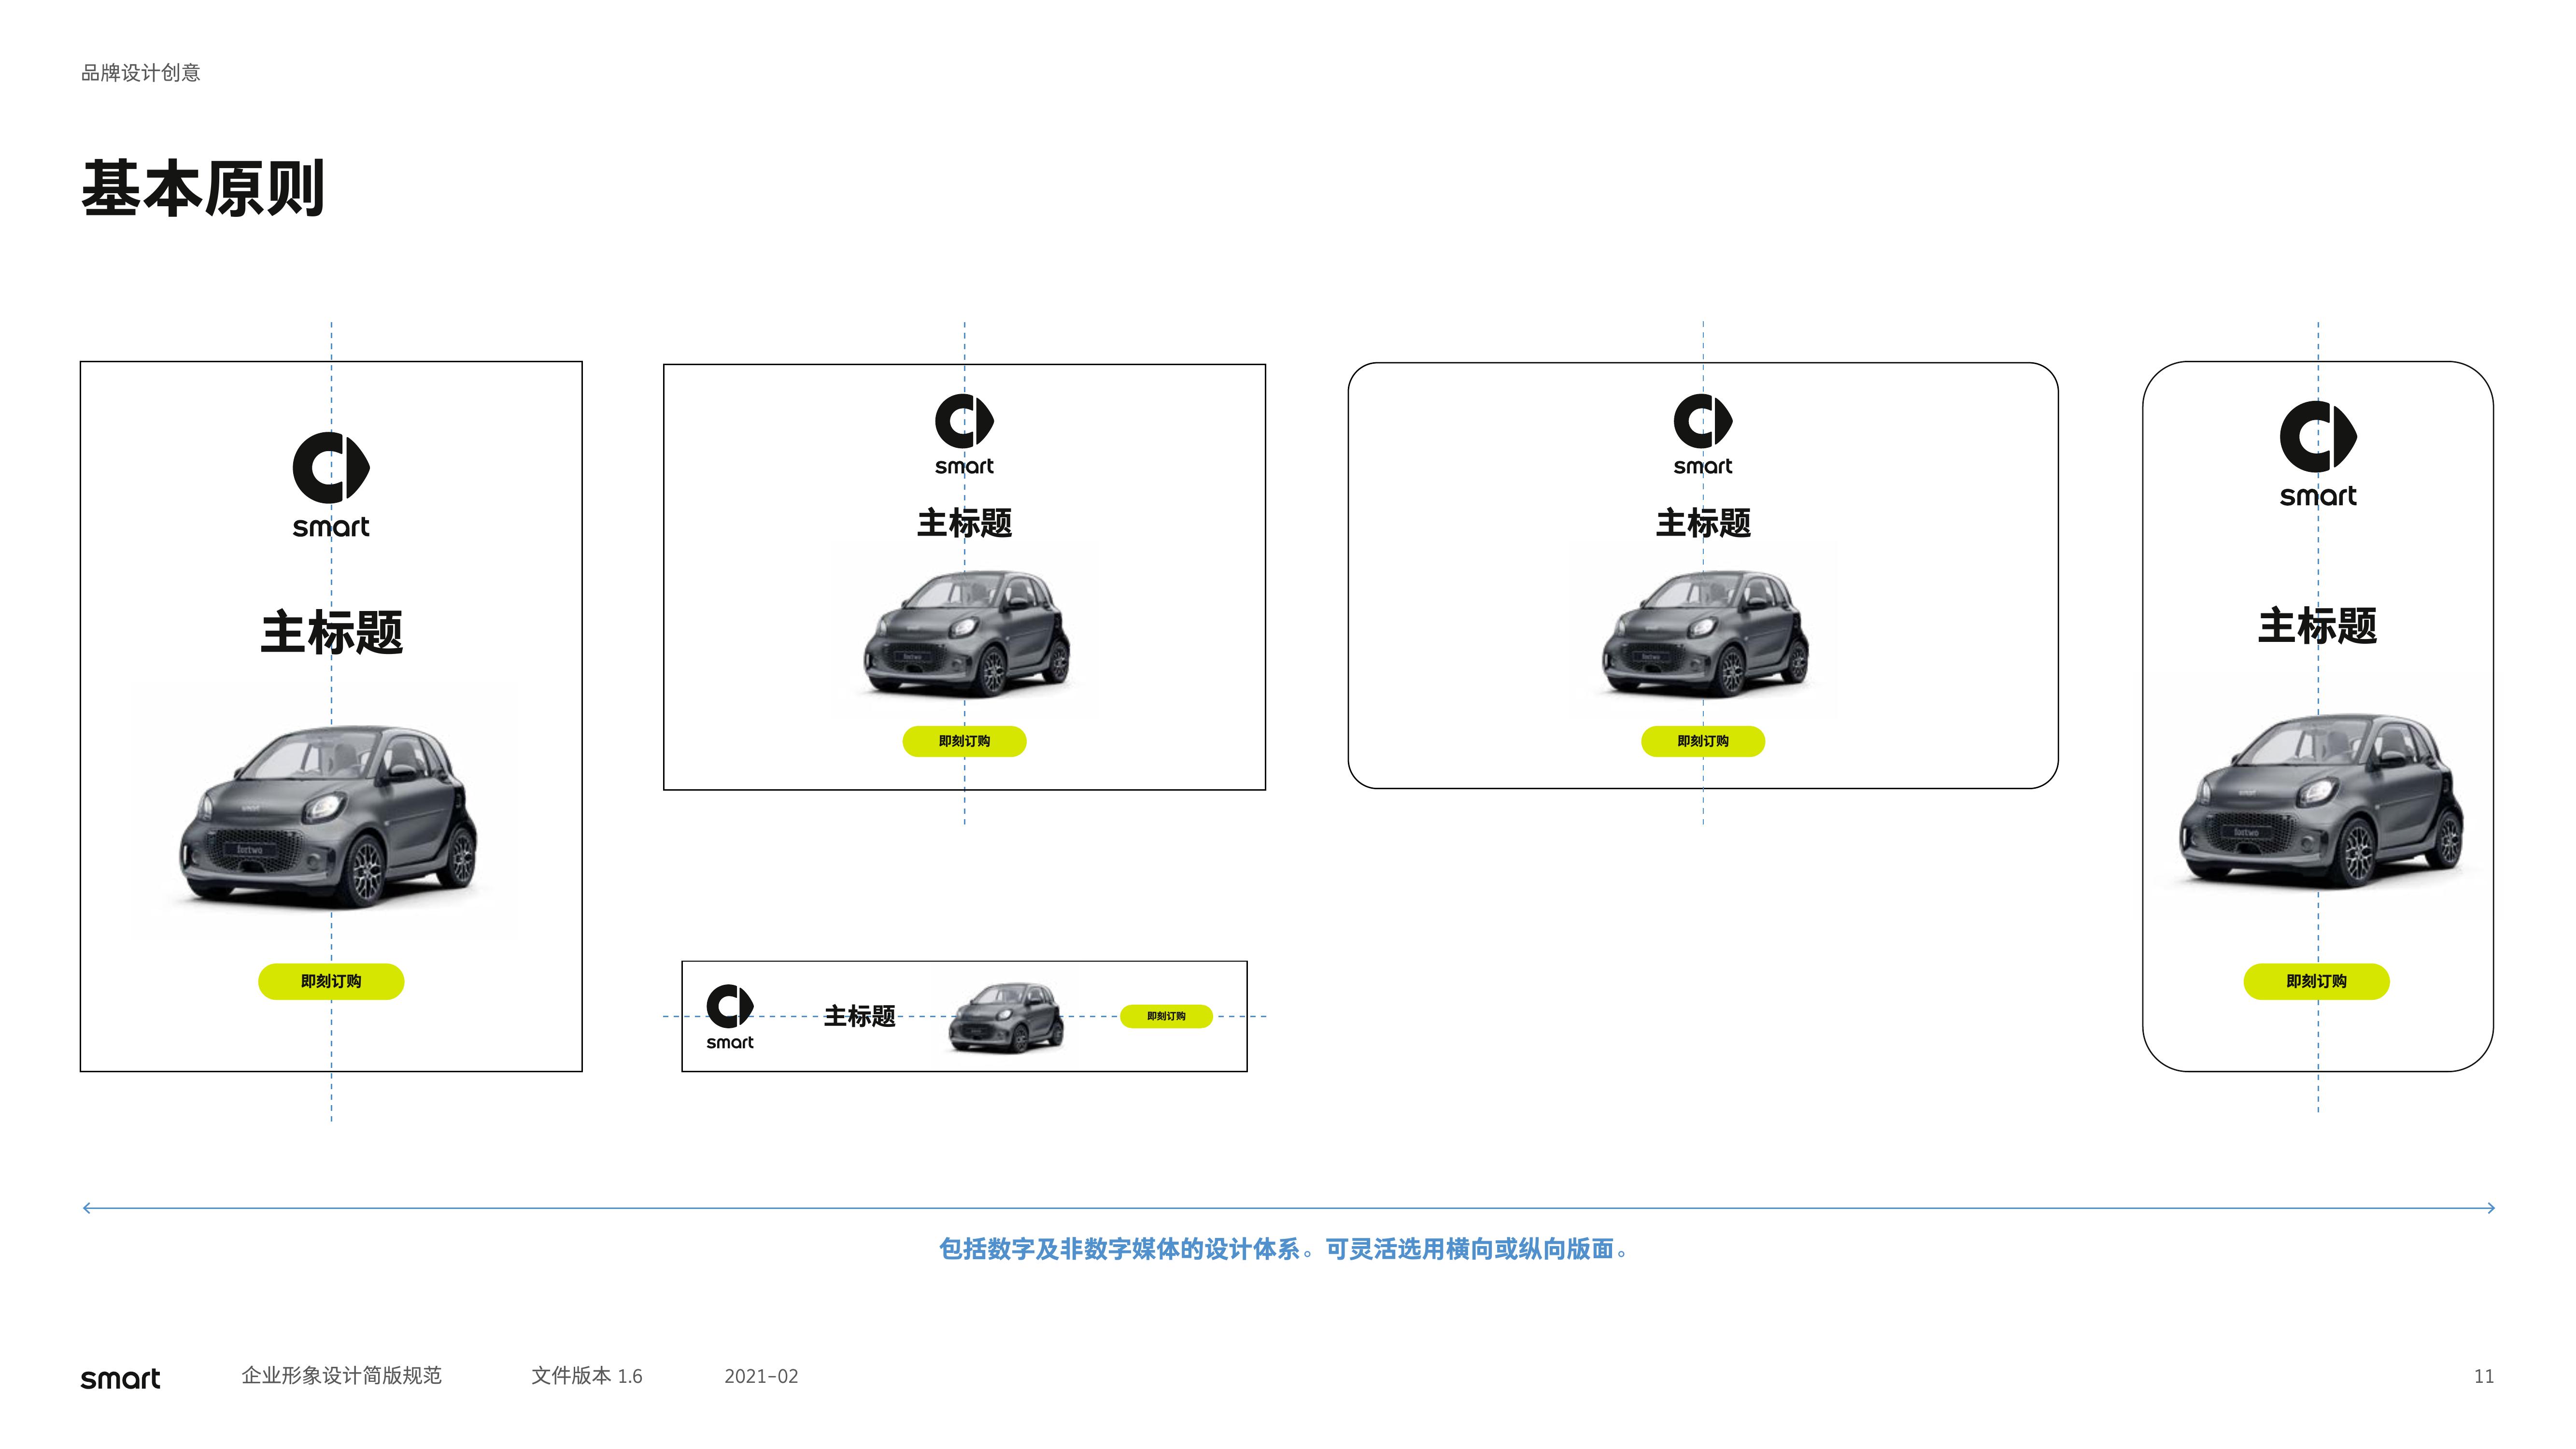Select the car image in the tall rectangular poster

[328, 817]
